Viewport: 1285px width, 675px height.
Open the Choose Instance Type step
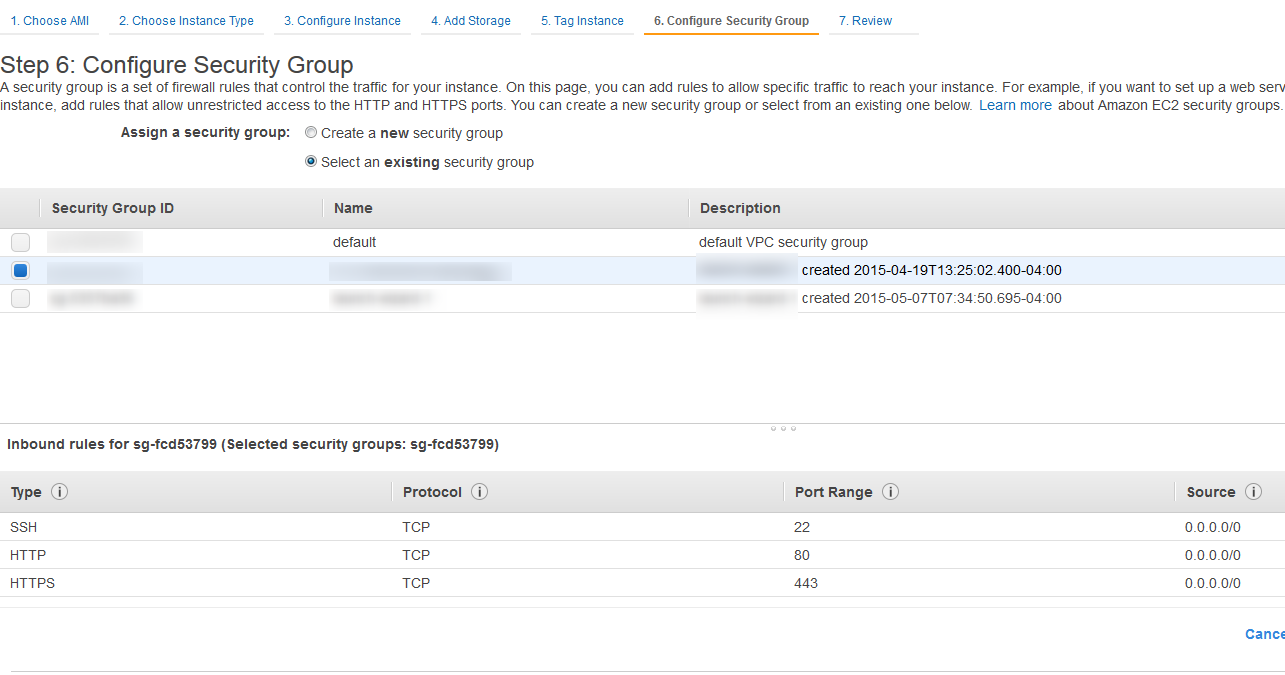185,20
